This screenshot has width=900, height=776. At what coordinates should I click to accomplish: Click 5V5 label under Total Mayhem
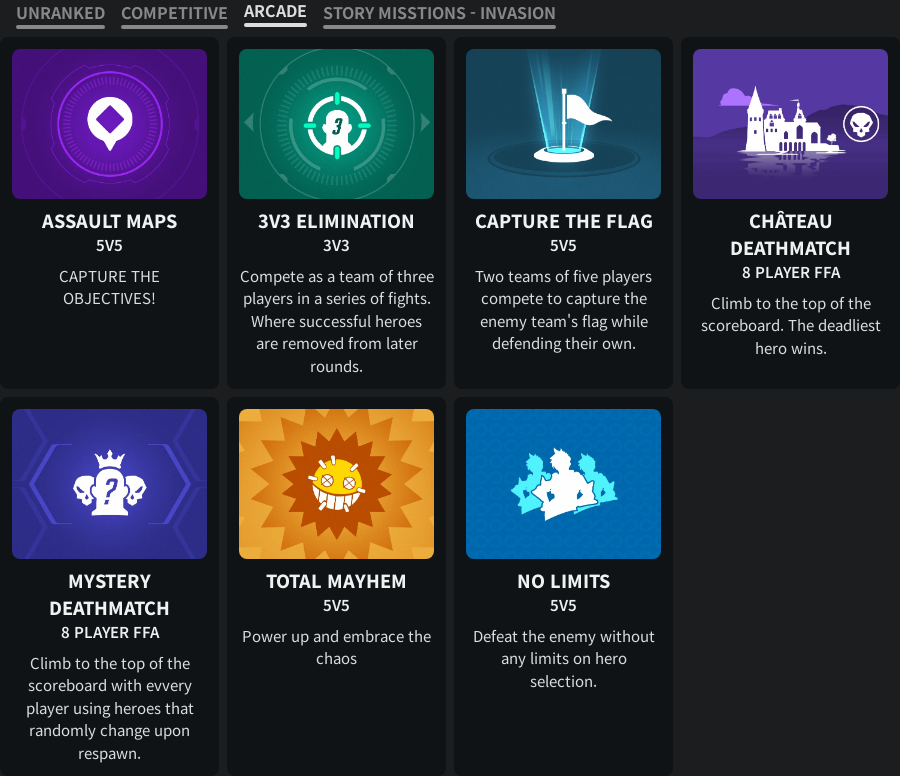point(336,606)
